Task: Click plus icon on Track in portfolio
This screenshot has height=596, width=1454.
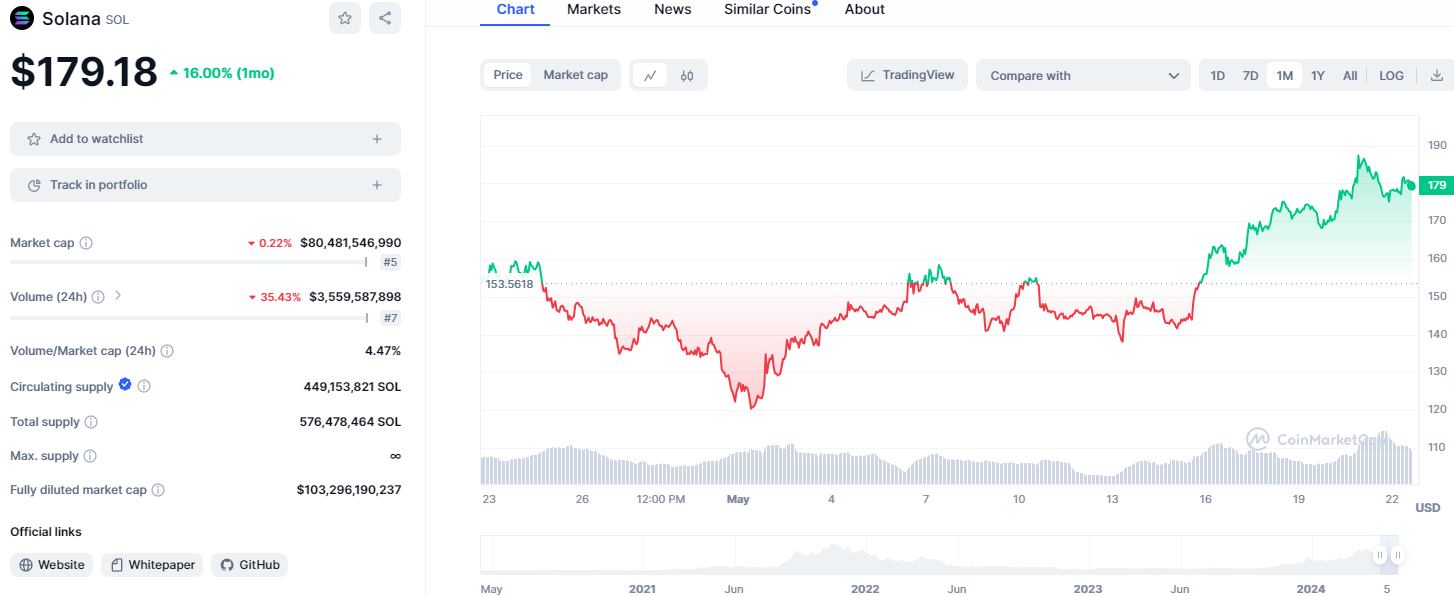Action: tap(377, 185)
